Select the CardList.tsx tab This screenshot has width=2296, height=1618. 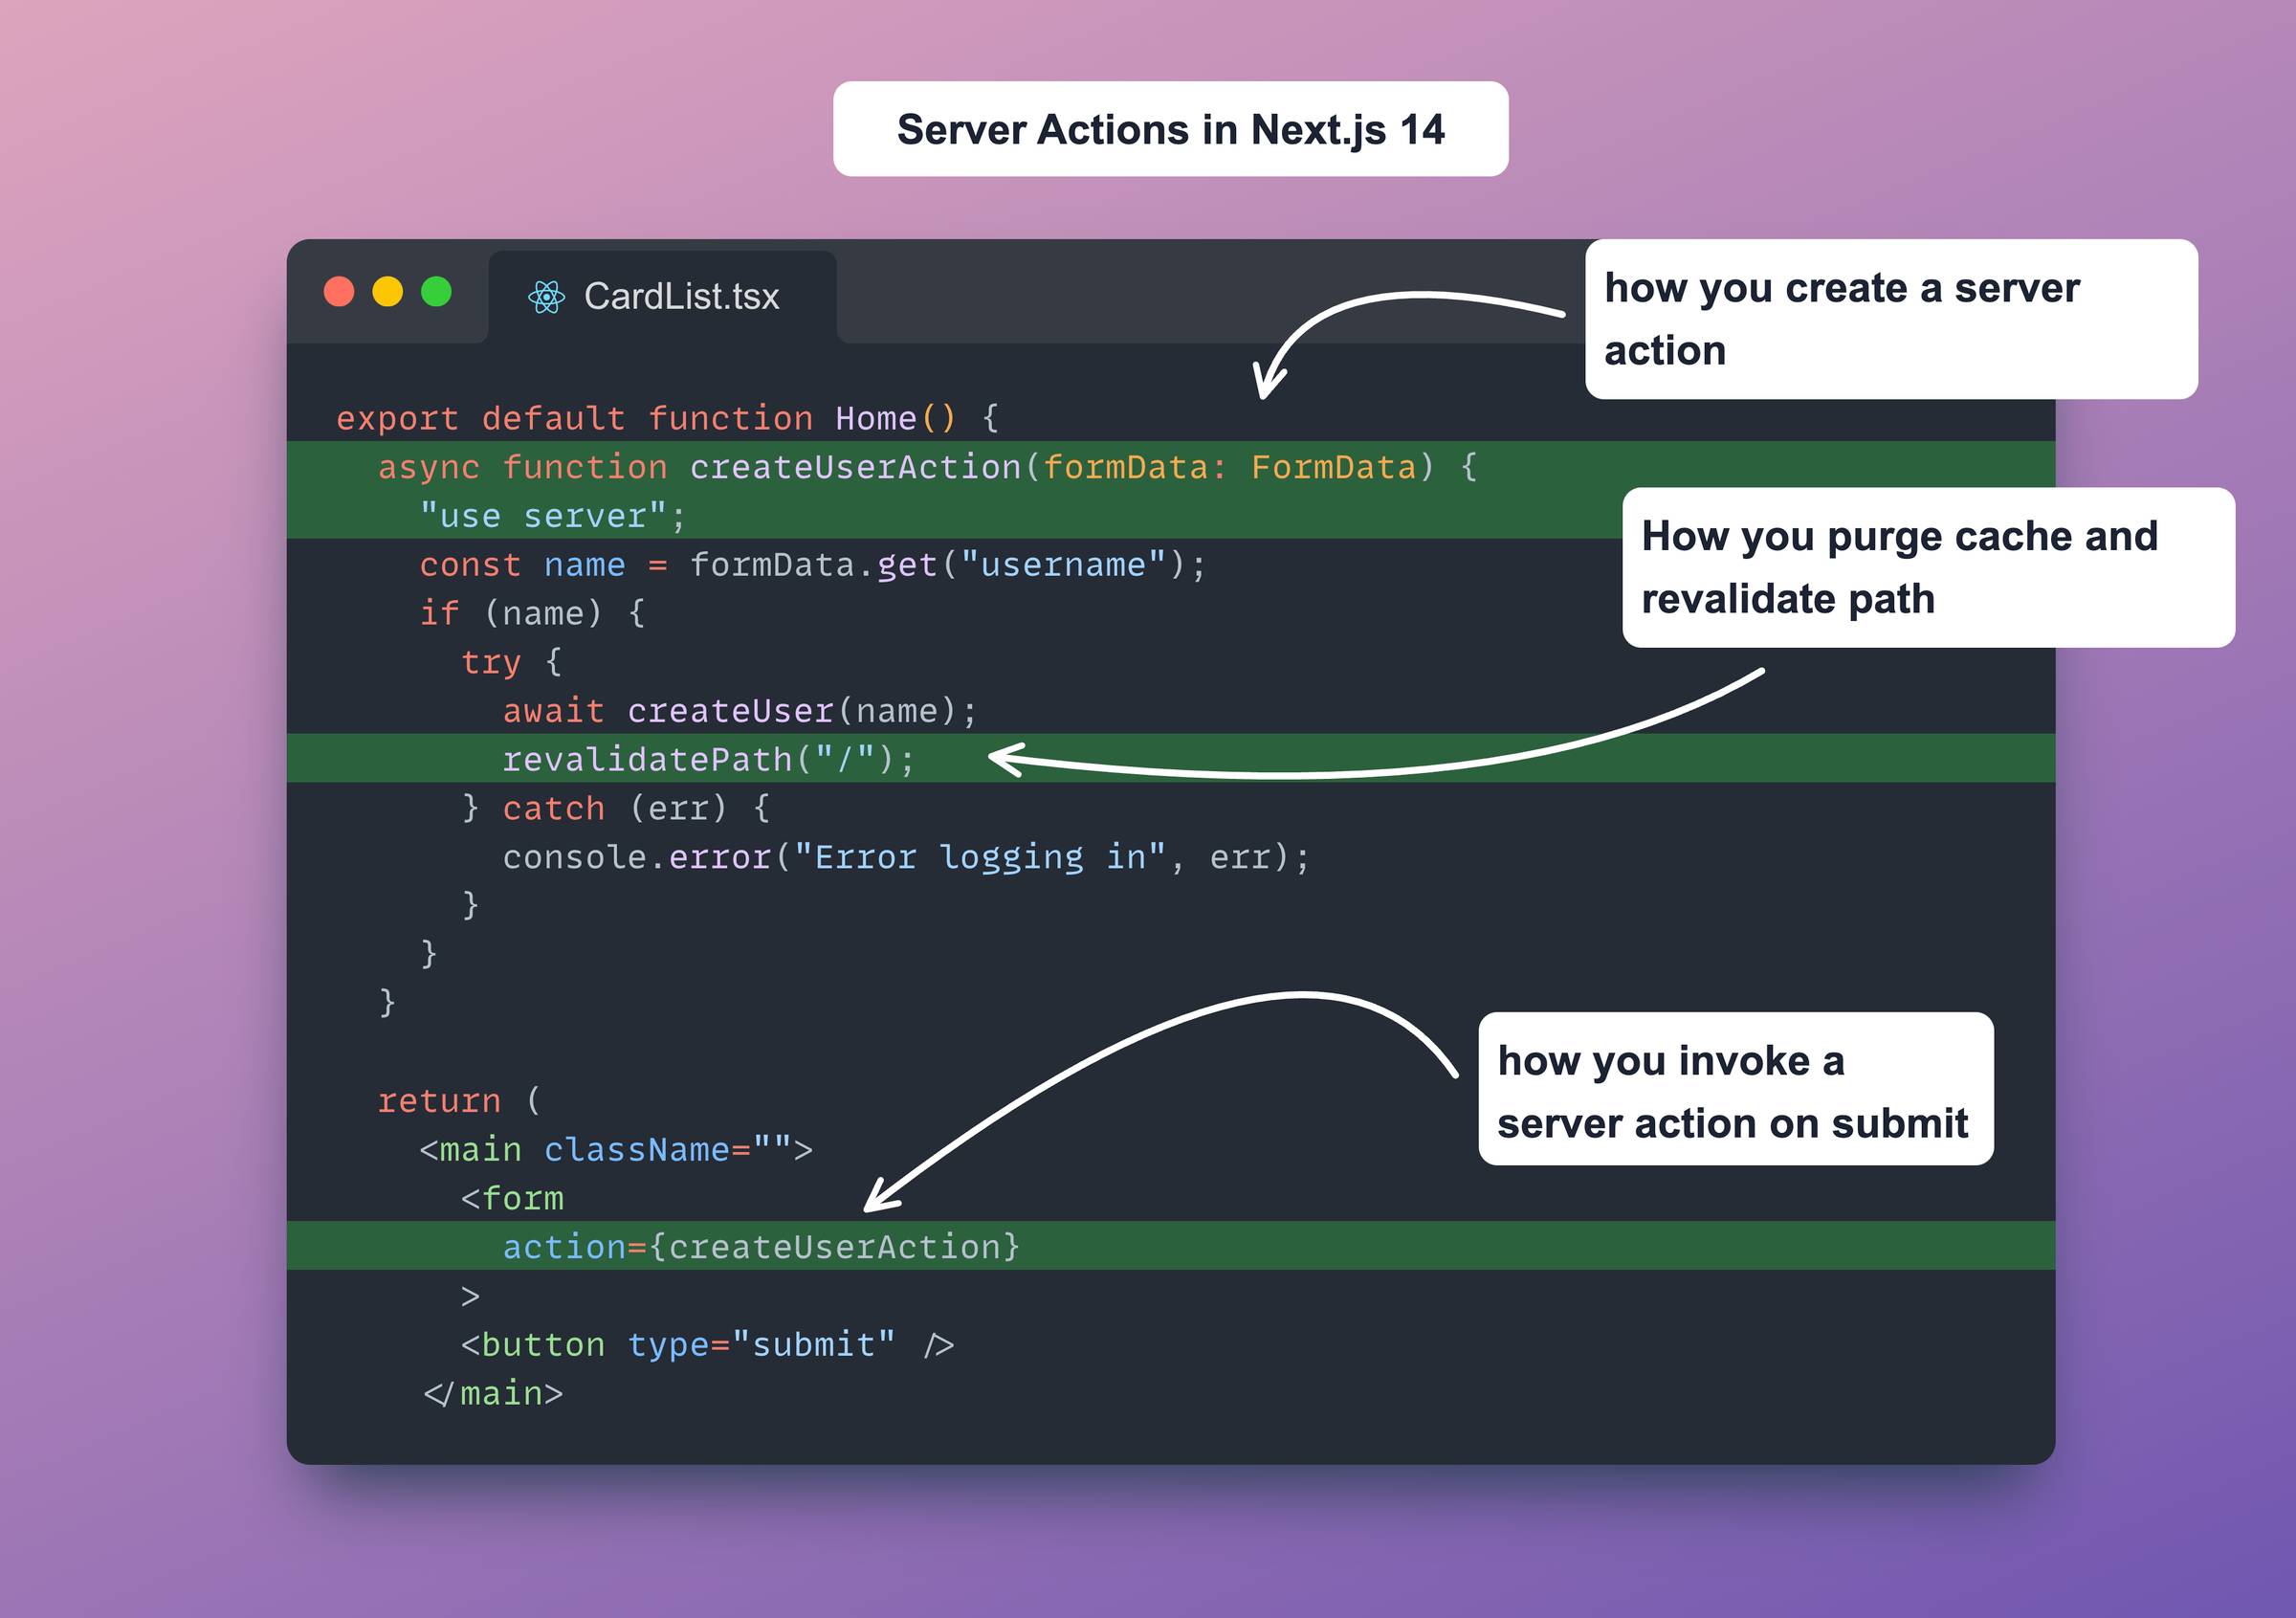(x=662, y=297)
